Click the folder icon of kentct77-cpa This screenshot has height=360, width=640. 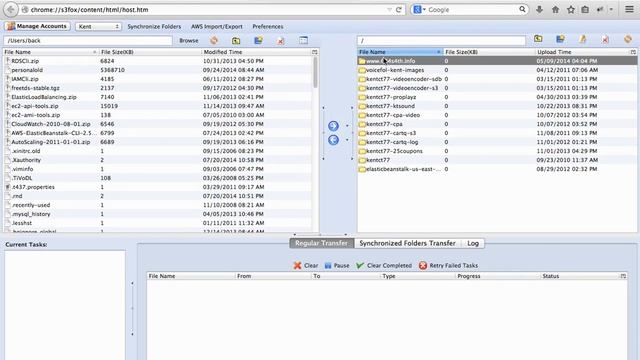(362, 124)
